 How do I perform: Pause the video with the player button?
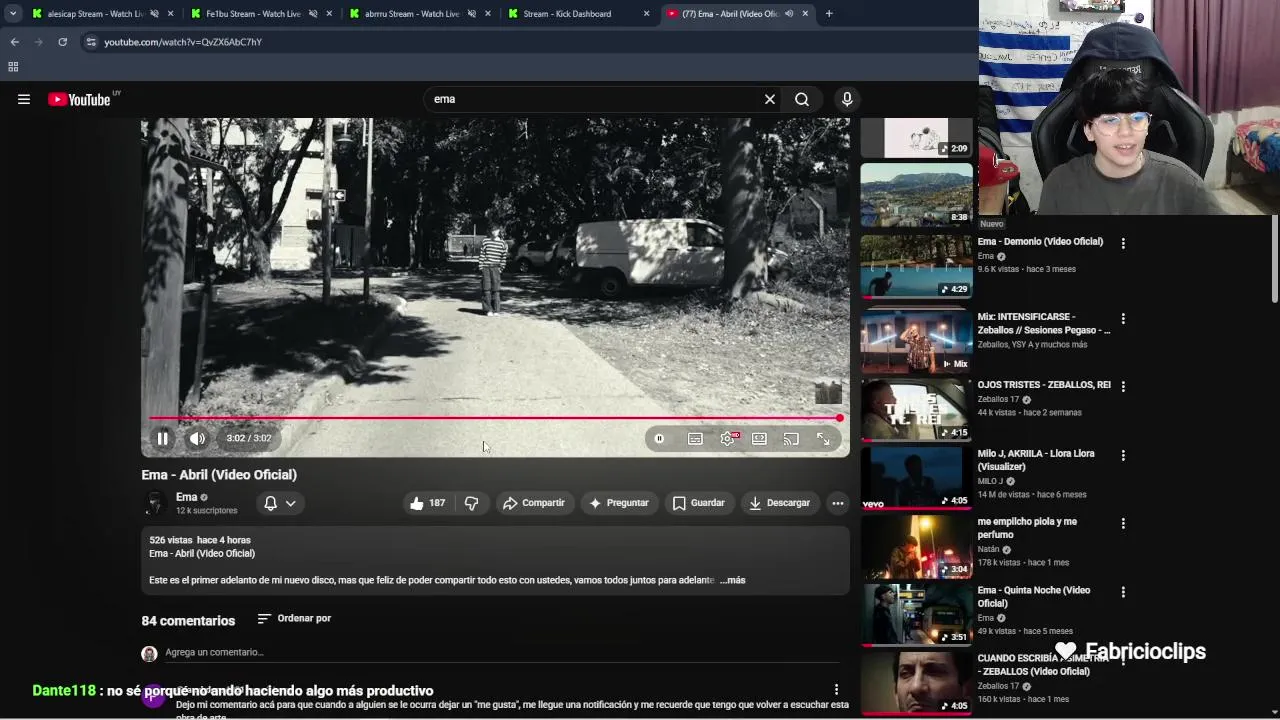click(x=162, y=438)
